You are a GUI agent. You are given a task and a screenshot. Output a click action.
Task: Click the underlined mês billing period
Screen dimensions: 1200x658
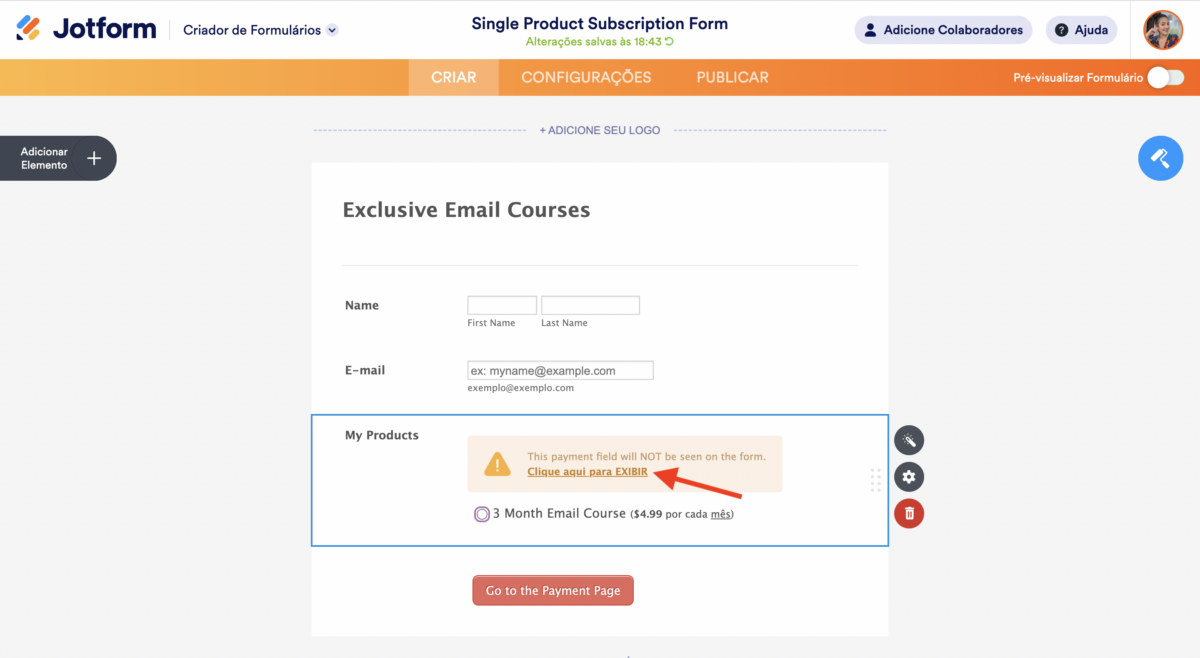[721, 515]
